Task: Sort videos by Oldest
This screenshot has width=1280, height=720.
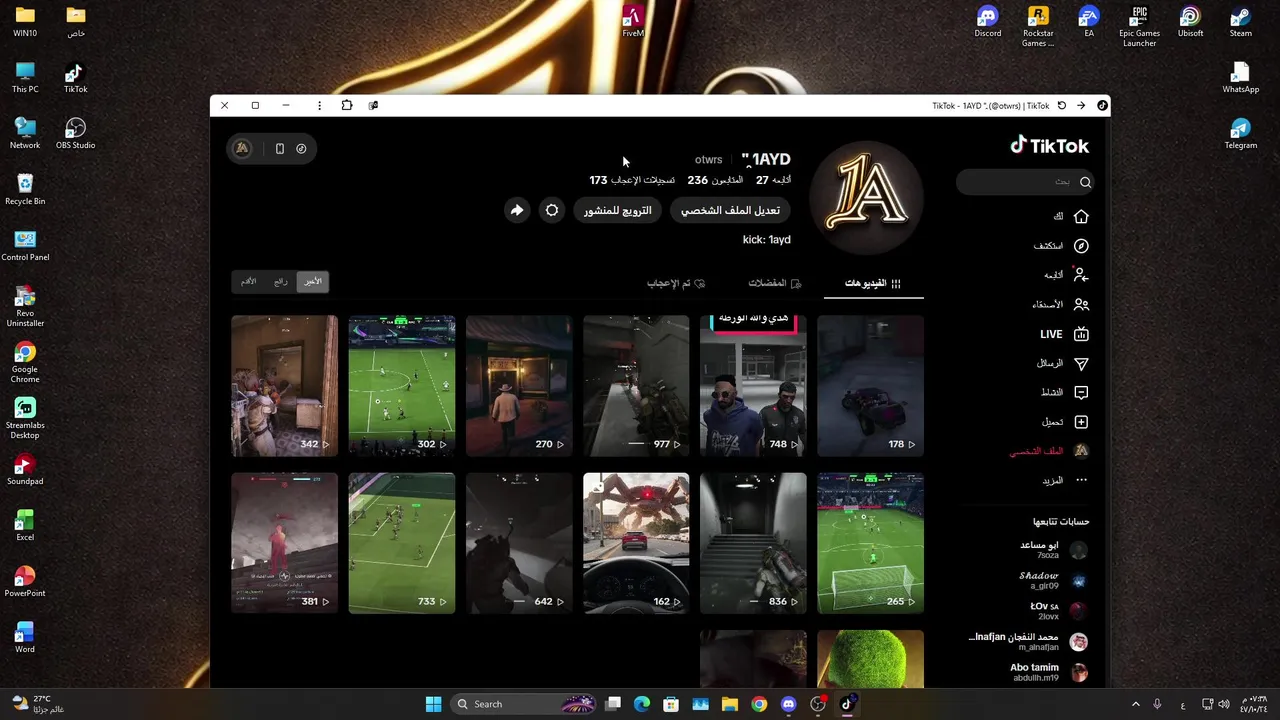Action: 248,282
